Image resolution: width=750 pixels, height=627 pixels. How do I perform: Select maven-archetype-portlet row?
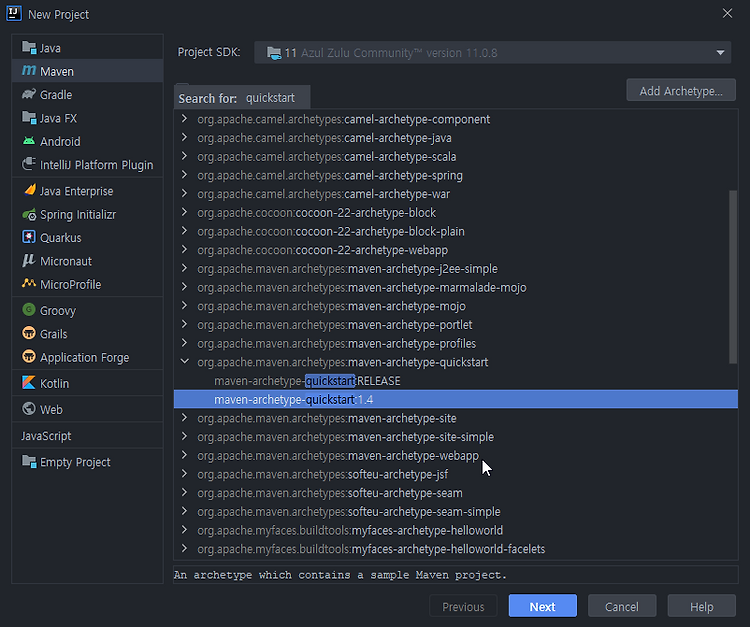click(x=455, y=324)
